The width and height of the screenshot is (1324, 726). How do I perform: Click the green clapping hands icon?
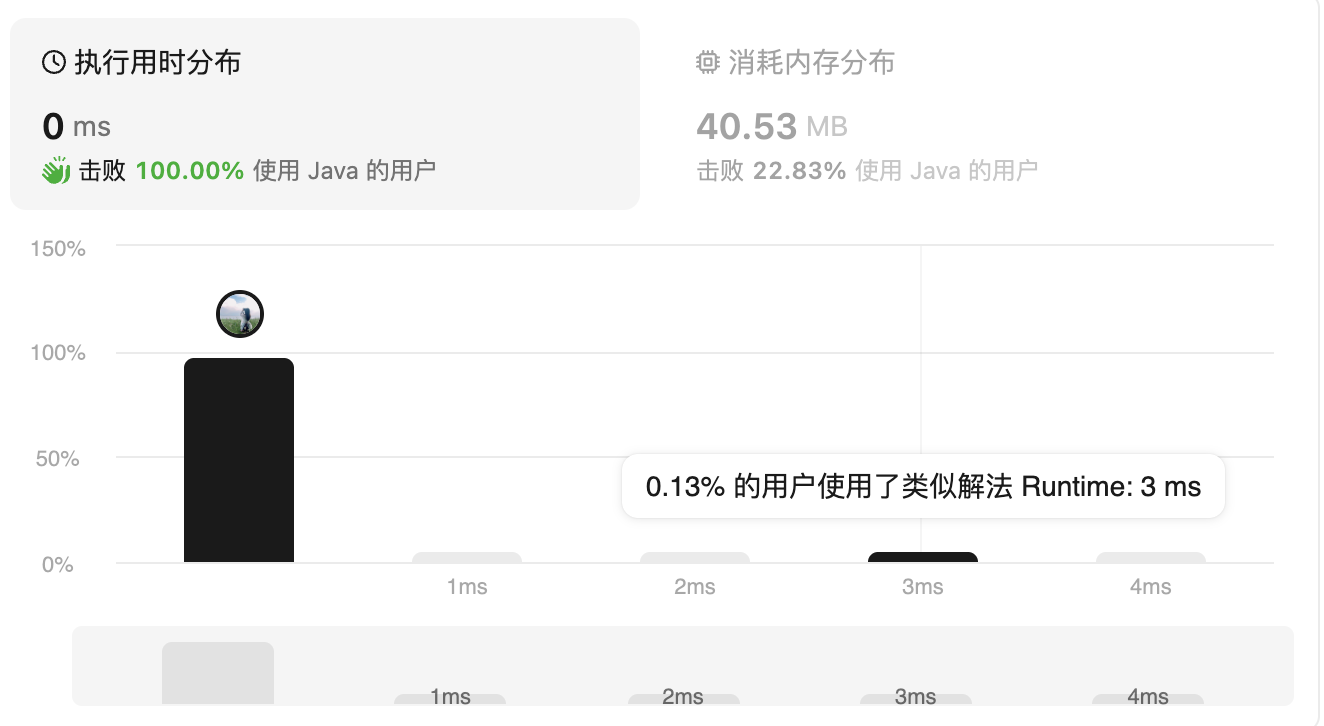(x=57, y=170)
